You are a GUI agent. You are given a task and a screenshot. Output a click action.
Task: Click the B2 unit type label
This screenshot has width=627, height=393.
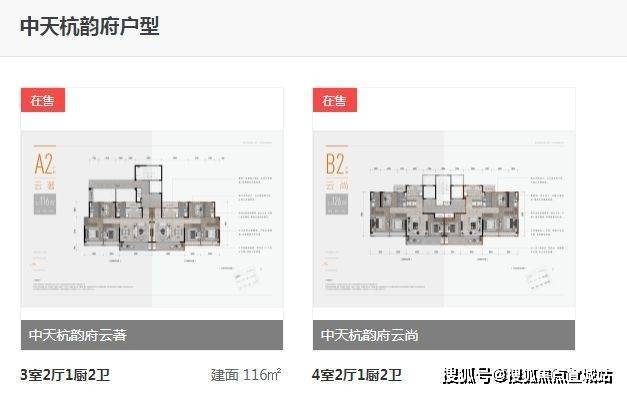point(336,164)
